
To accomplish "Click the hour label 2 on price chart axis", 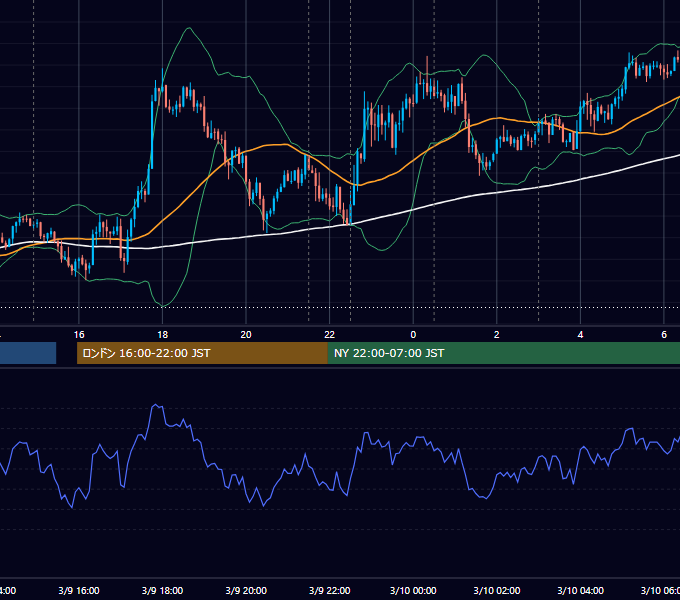I will click(x=497, y=335).
